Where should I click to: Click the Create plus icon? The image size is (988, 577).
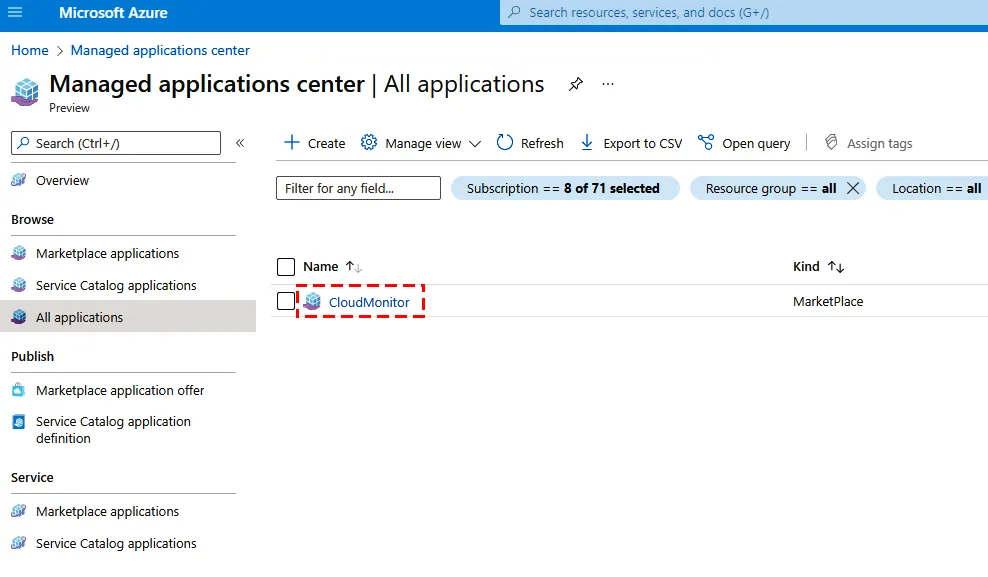pos(292,142)
